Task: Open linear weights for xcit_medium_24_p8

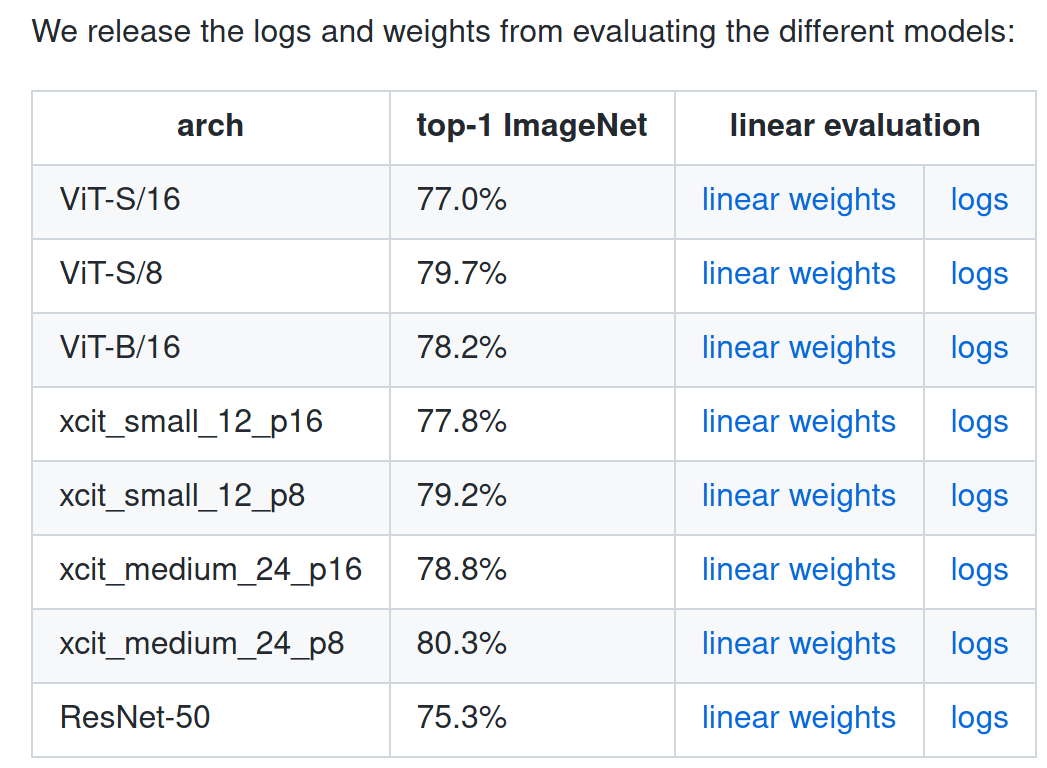Action: (x=799, y=644)
